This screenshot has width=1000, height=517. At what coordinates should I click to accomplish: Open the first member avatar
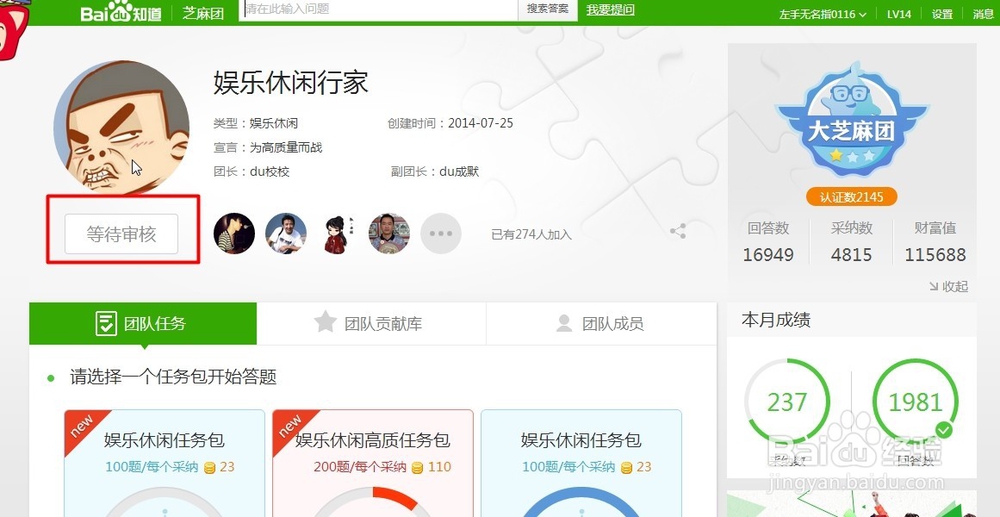point(234,233)
